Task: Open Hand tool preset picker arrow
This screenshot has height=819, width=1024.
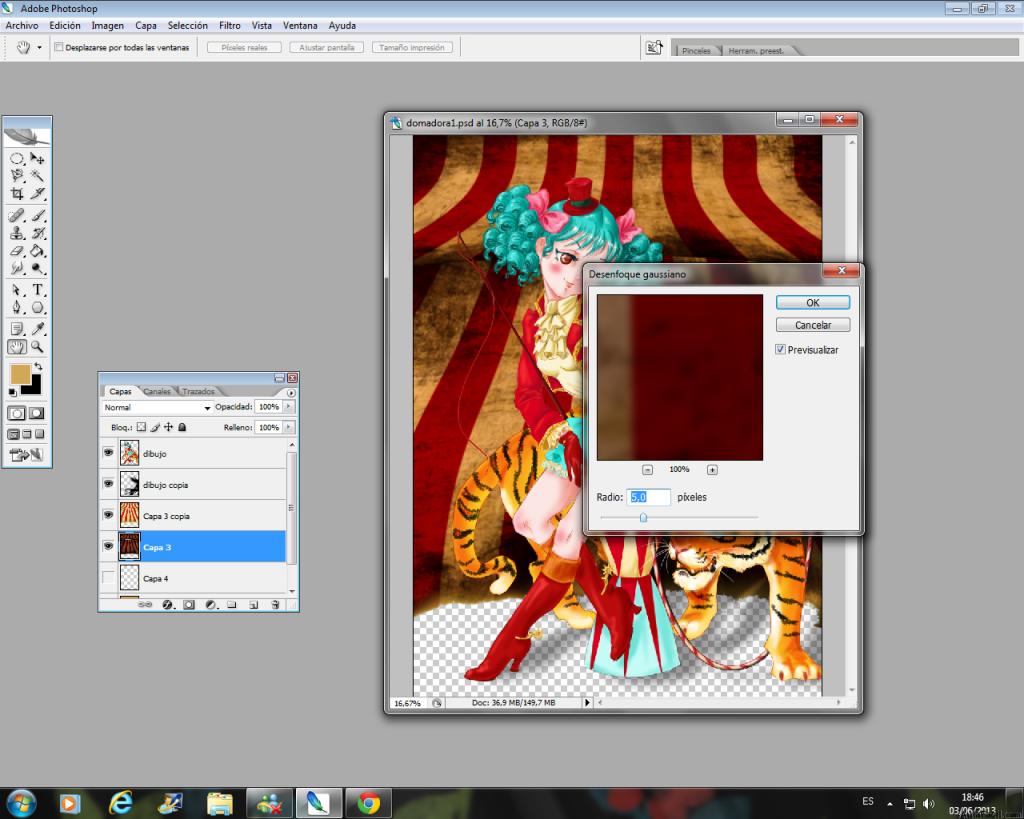Action: coord(39,48)
